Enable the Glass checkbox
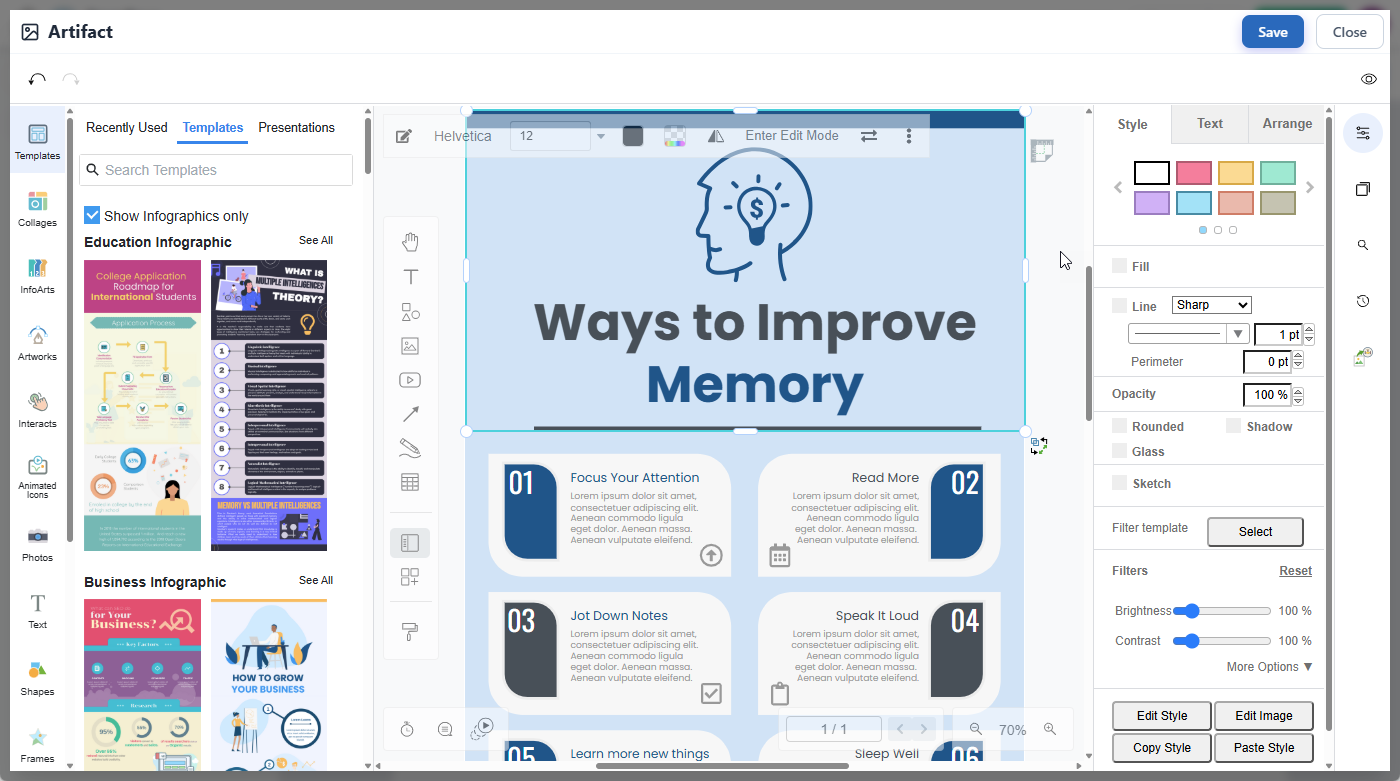This screenshot has height=781, width=1400. 1119,450
